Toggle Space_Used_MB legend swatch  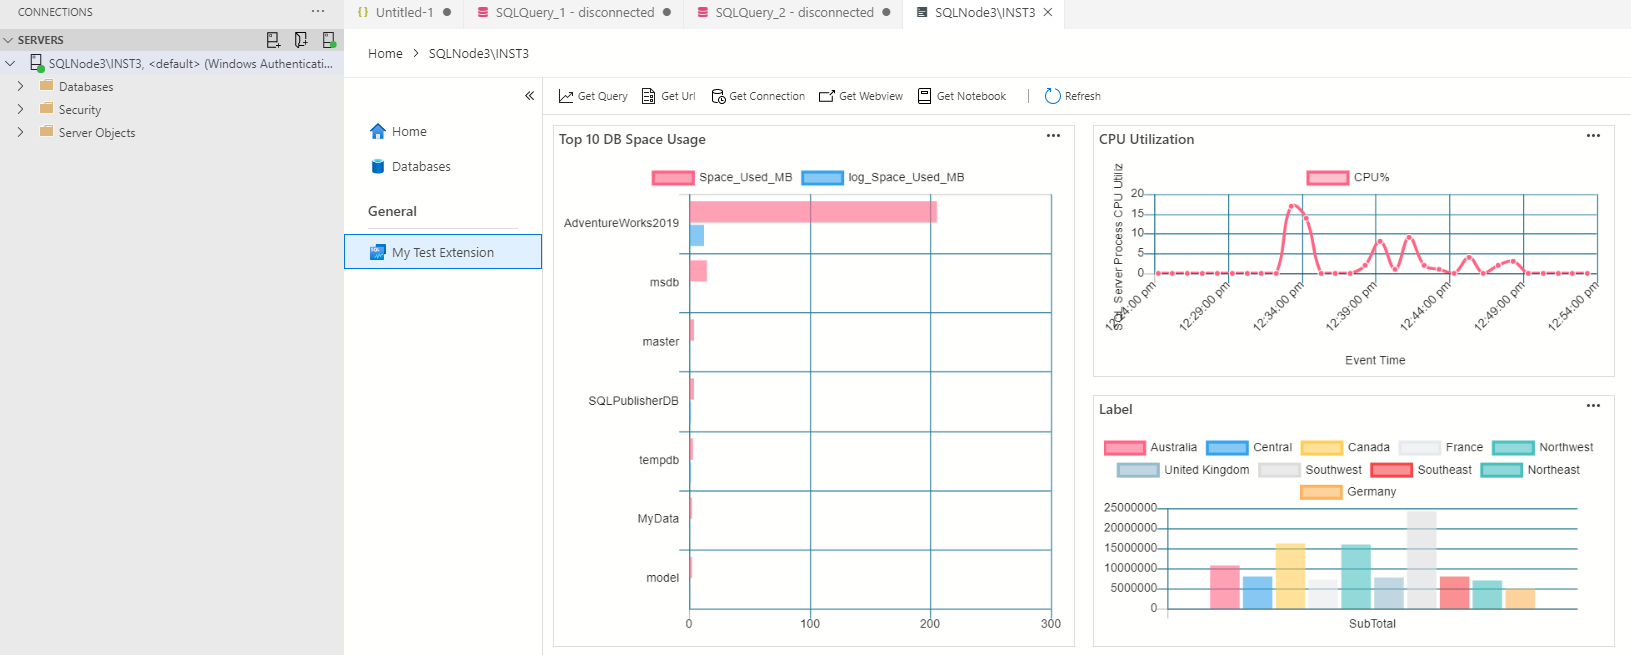click(x=673, y=178)
